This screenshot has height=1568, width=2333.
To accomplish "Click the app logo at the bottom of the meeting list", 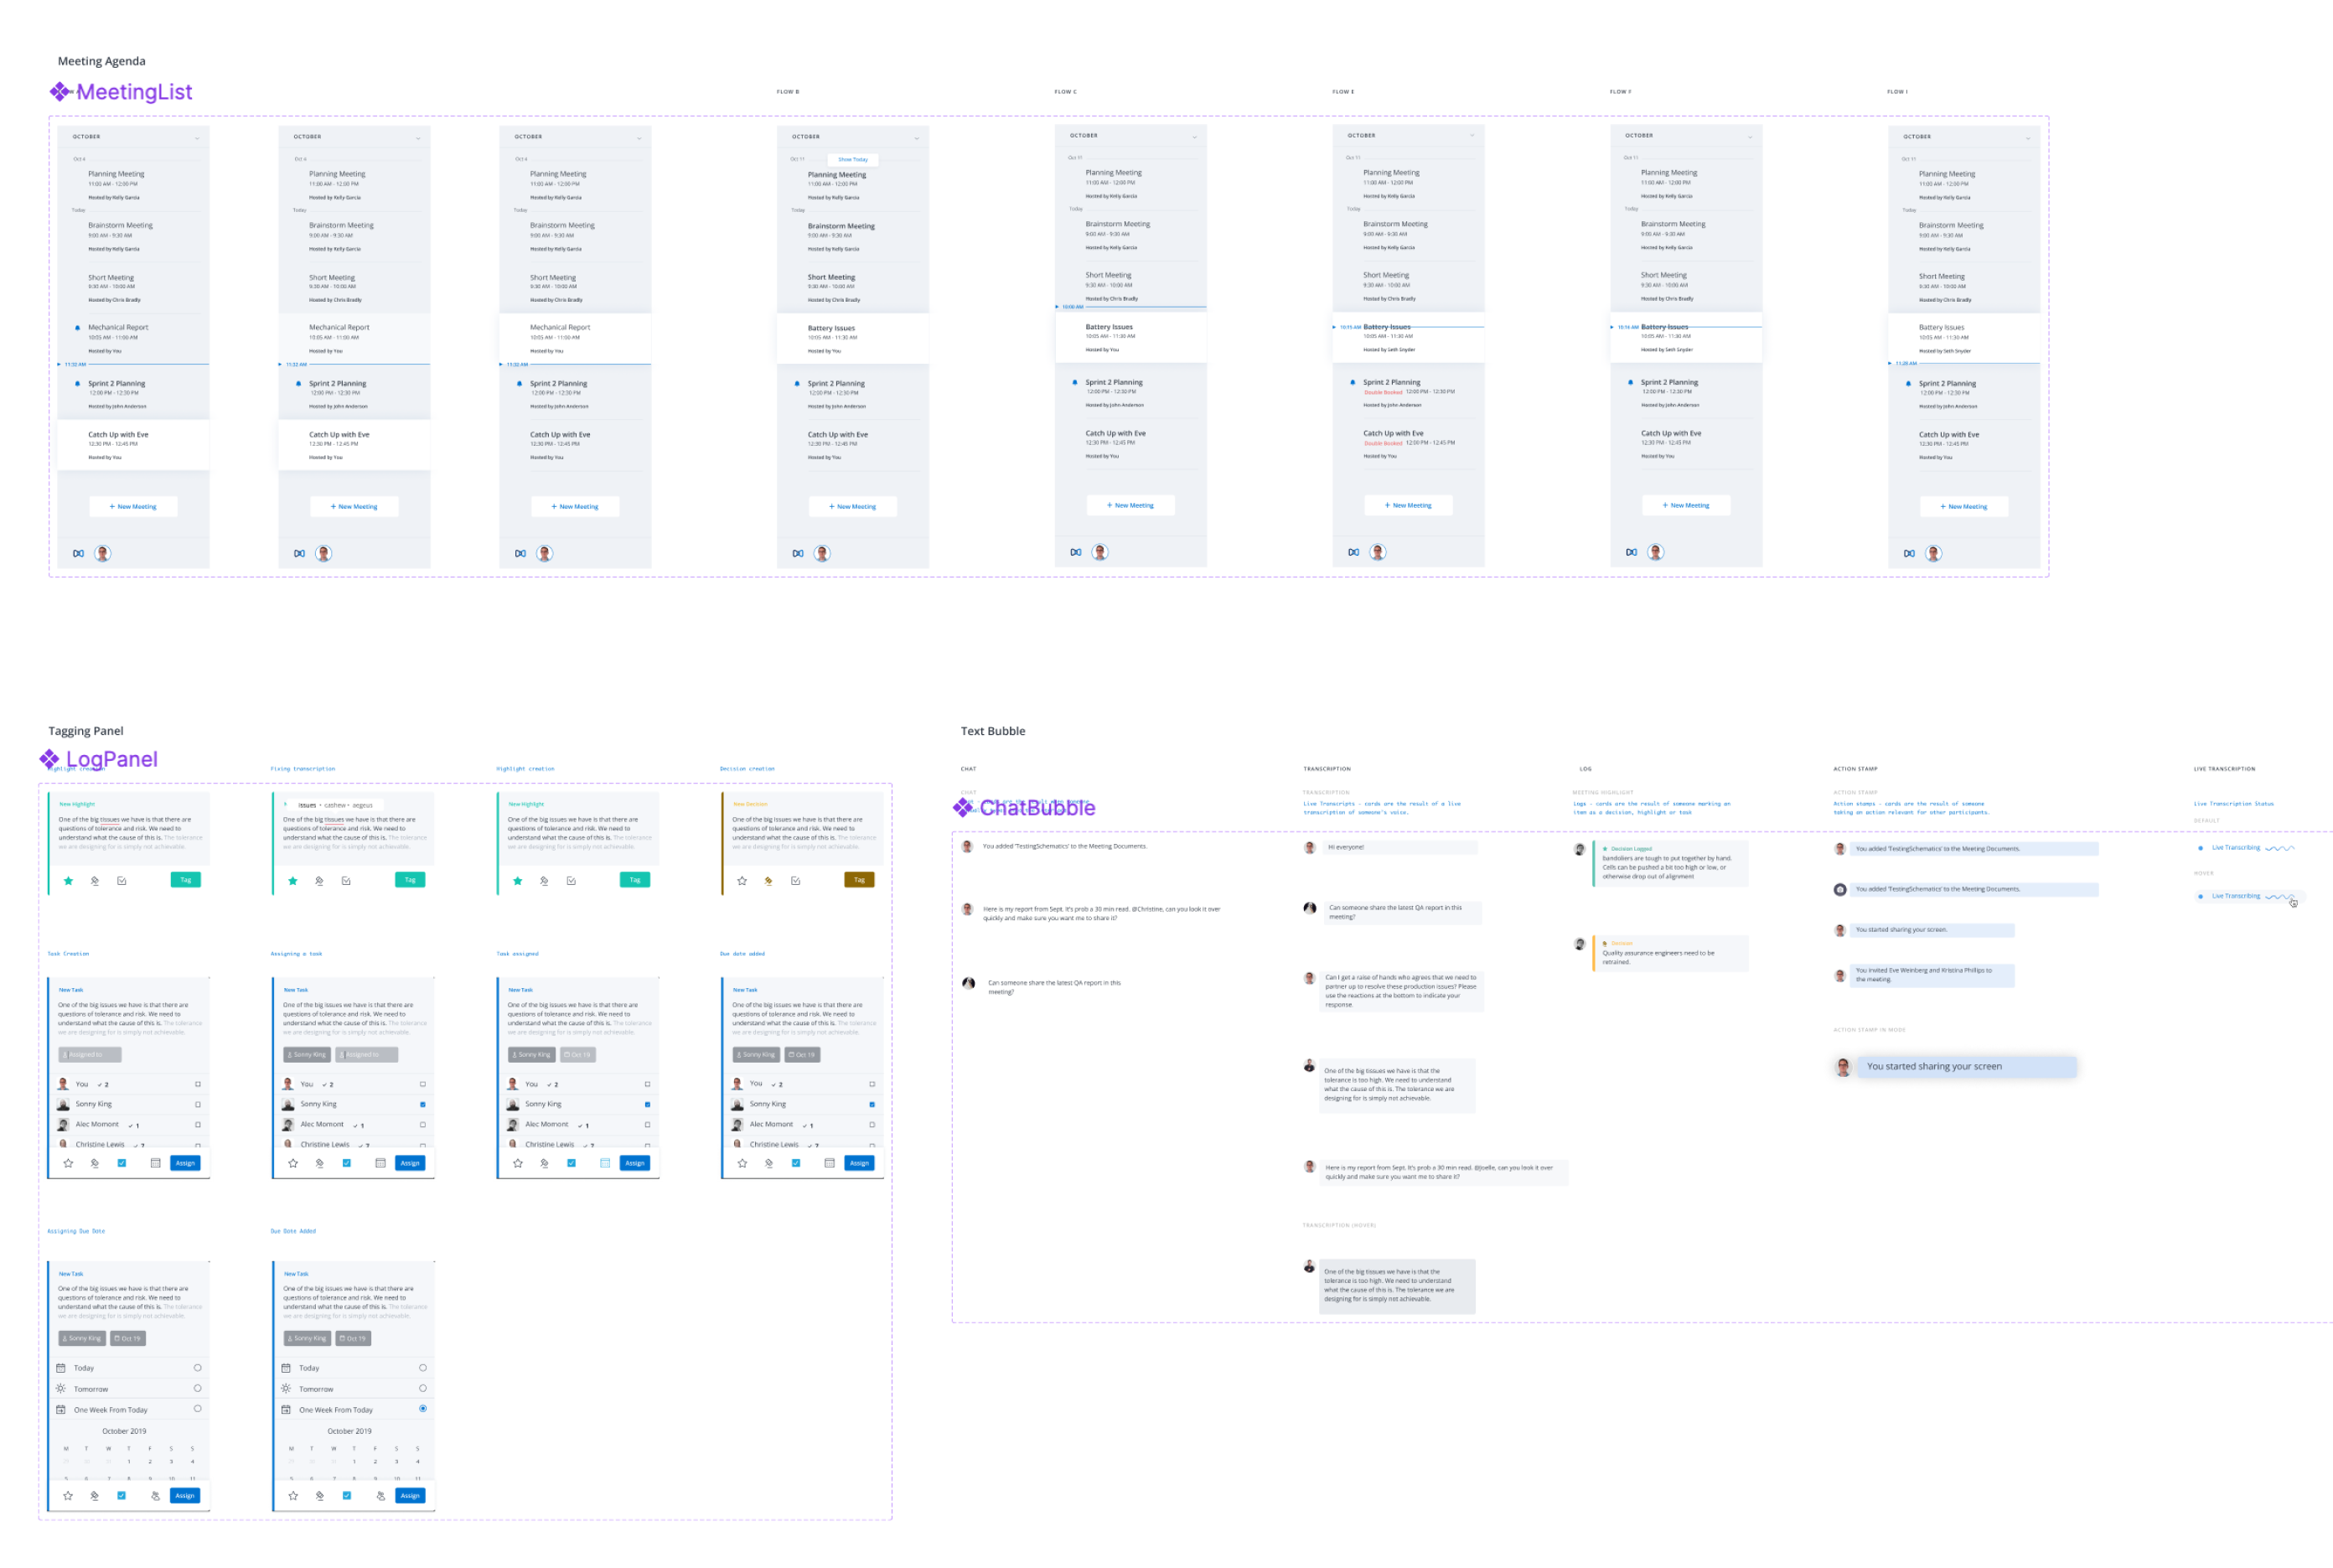I will tap(78, 553).
